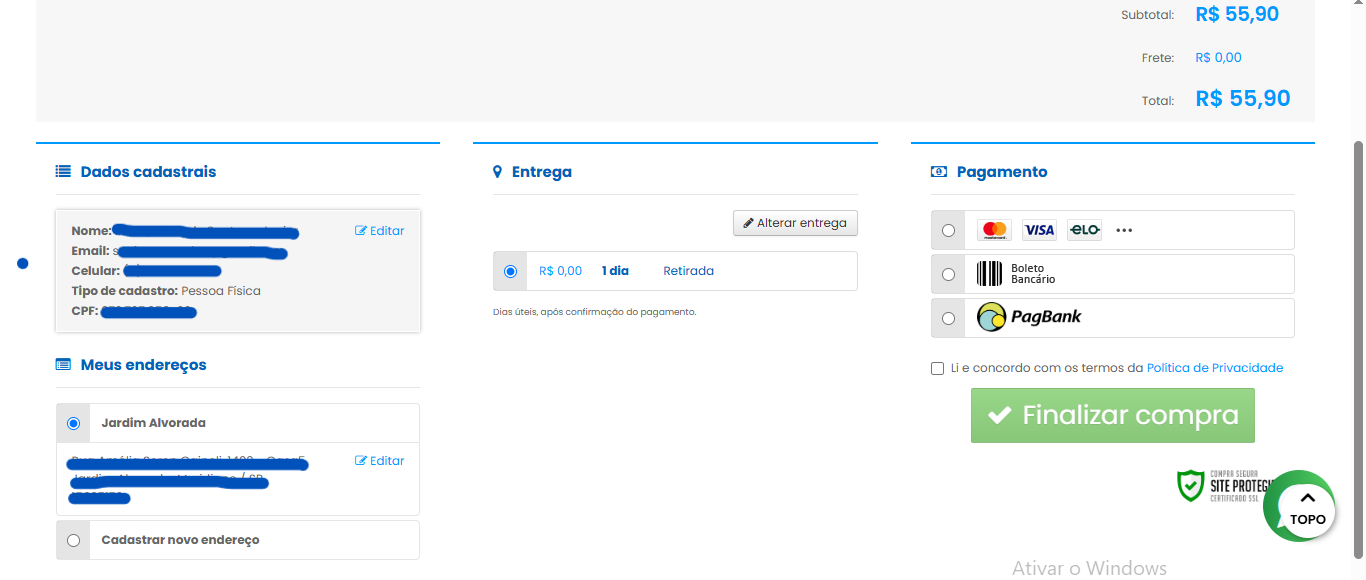Click the map pin icon beside Entrega
This screenshot has width=1366, height=580.
[498, 172]
